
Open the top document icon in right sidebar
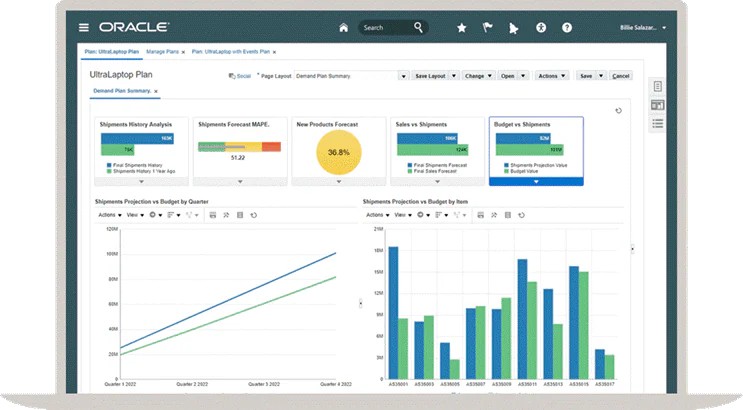click(x=658, y=86)
